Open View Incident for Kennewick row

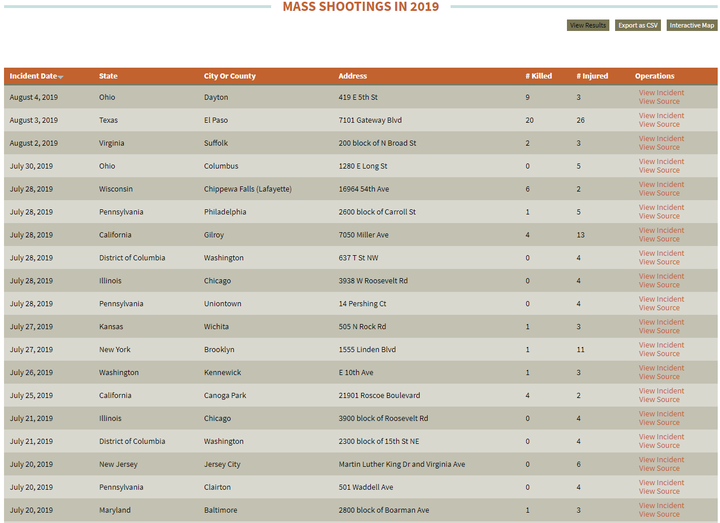[x=661, y=368]
